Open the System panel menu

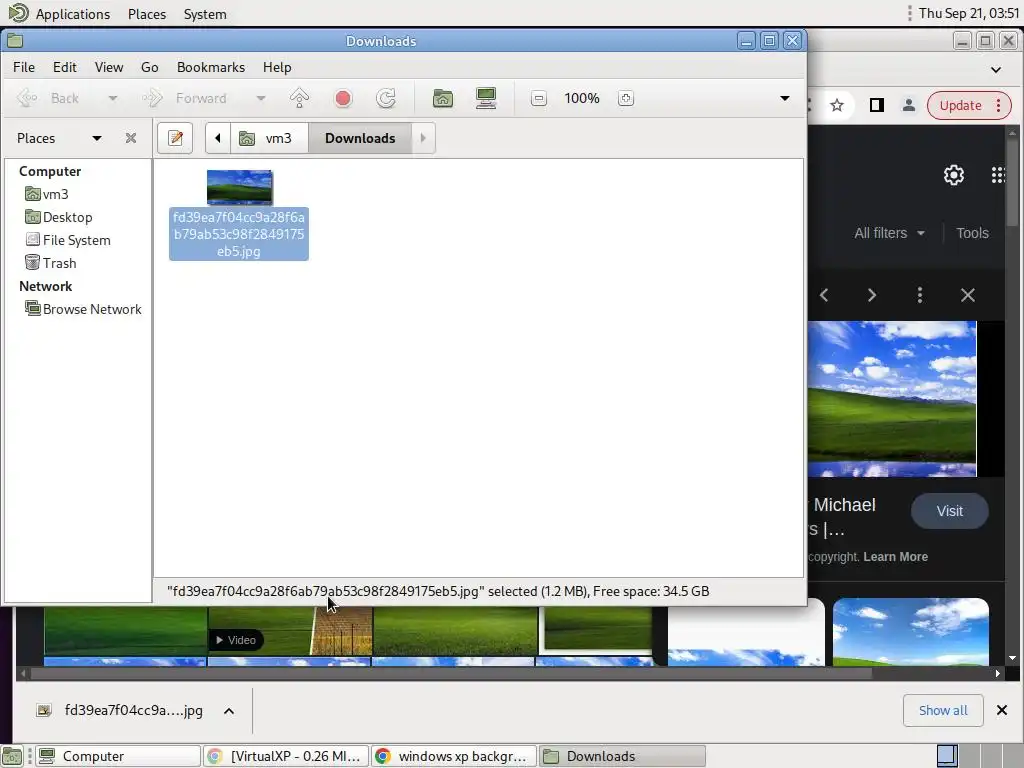click(x=205, y=14)
